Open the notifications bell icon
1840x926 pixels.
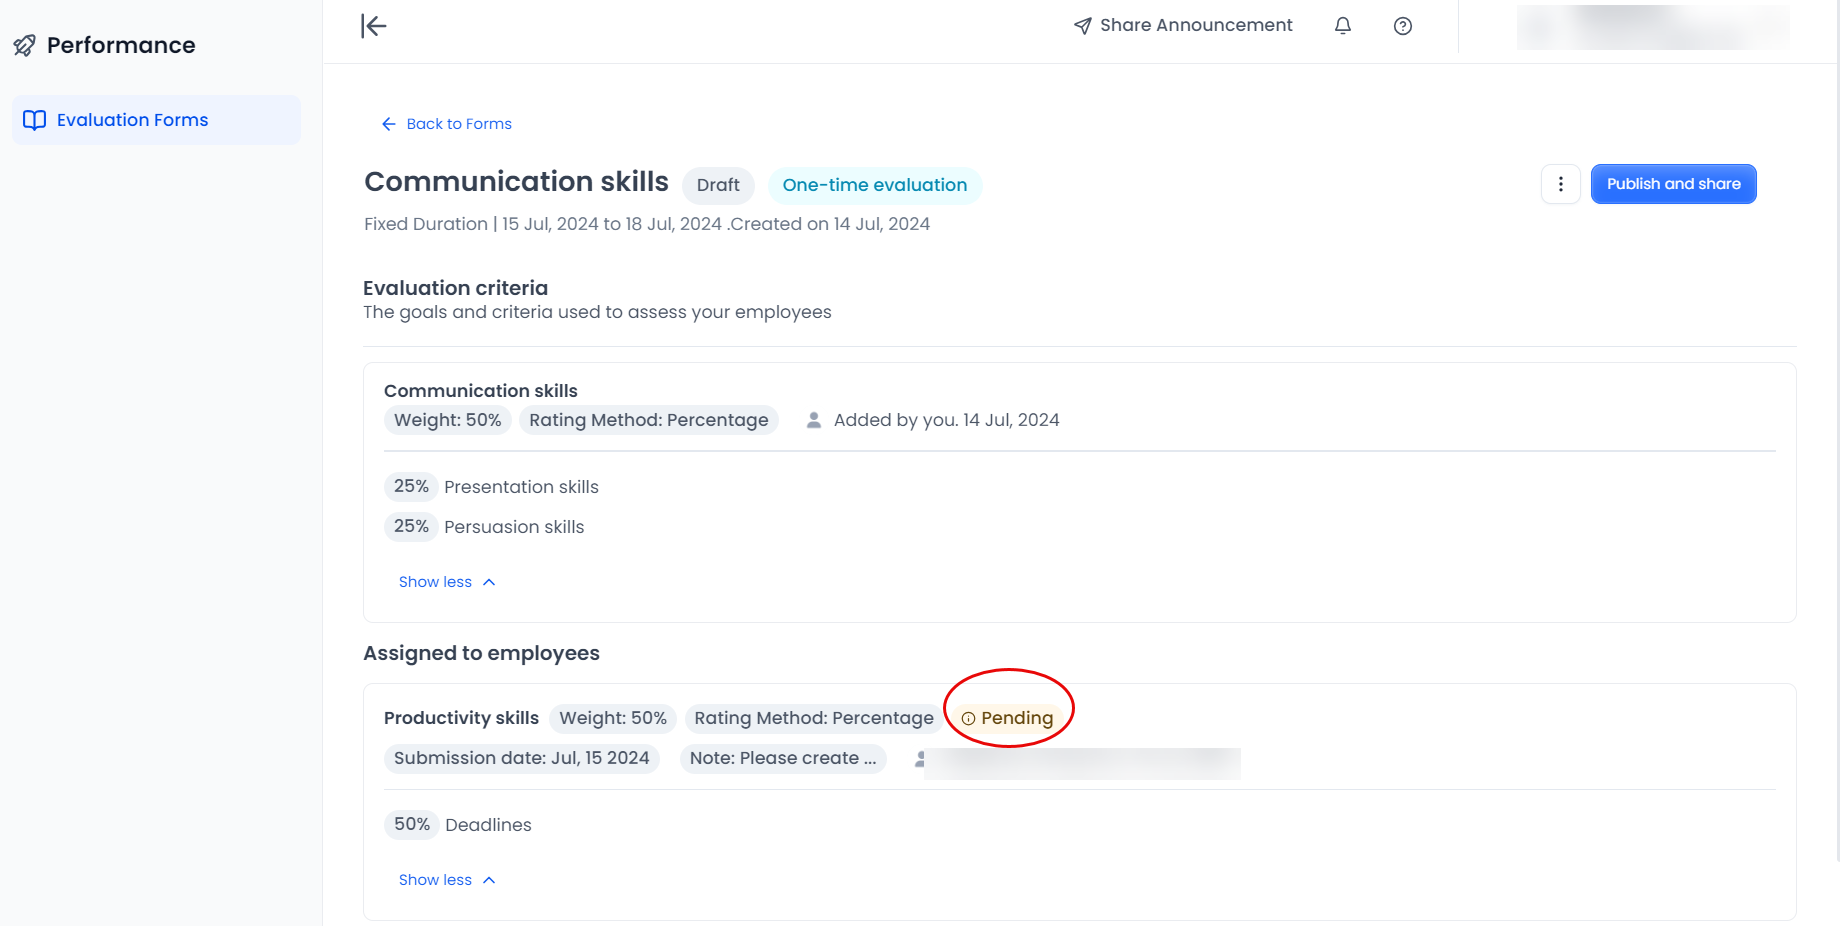point(1343,26)
